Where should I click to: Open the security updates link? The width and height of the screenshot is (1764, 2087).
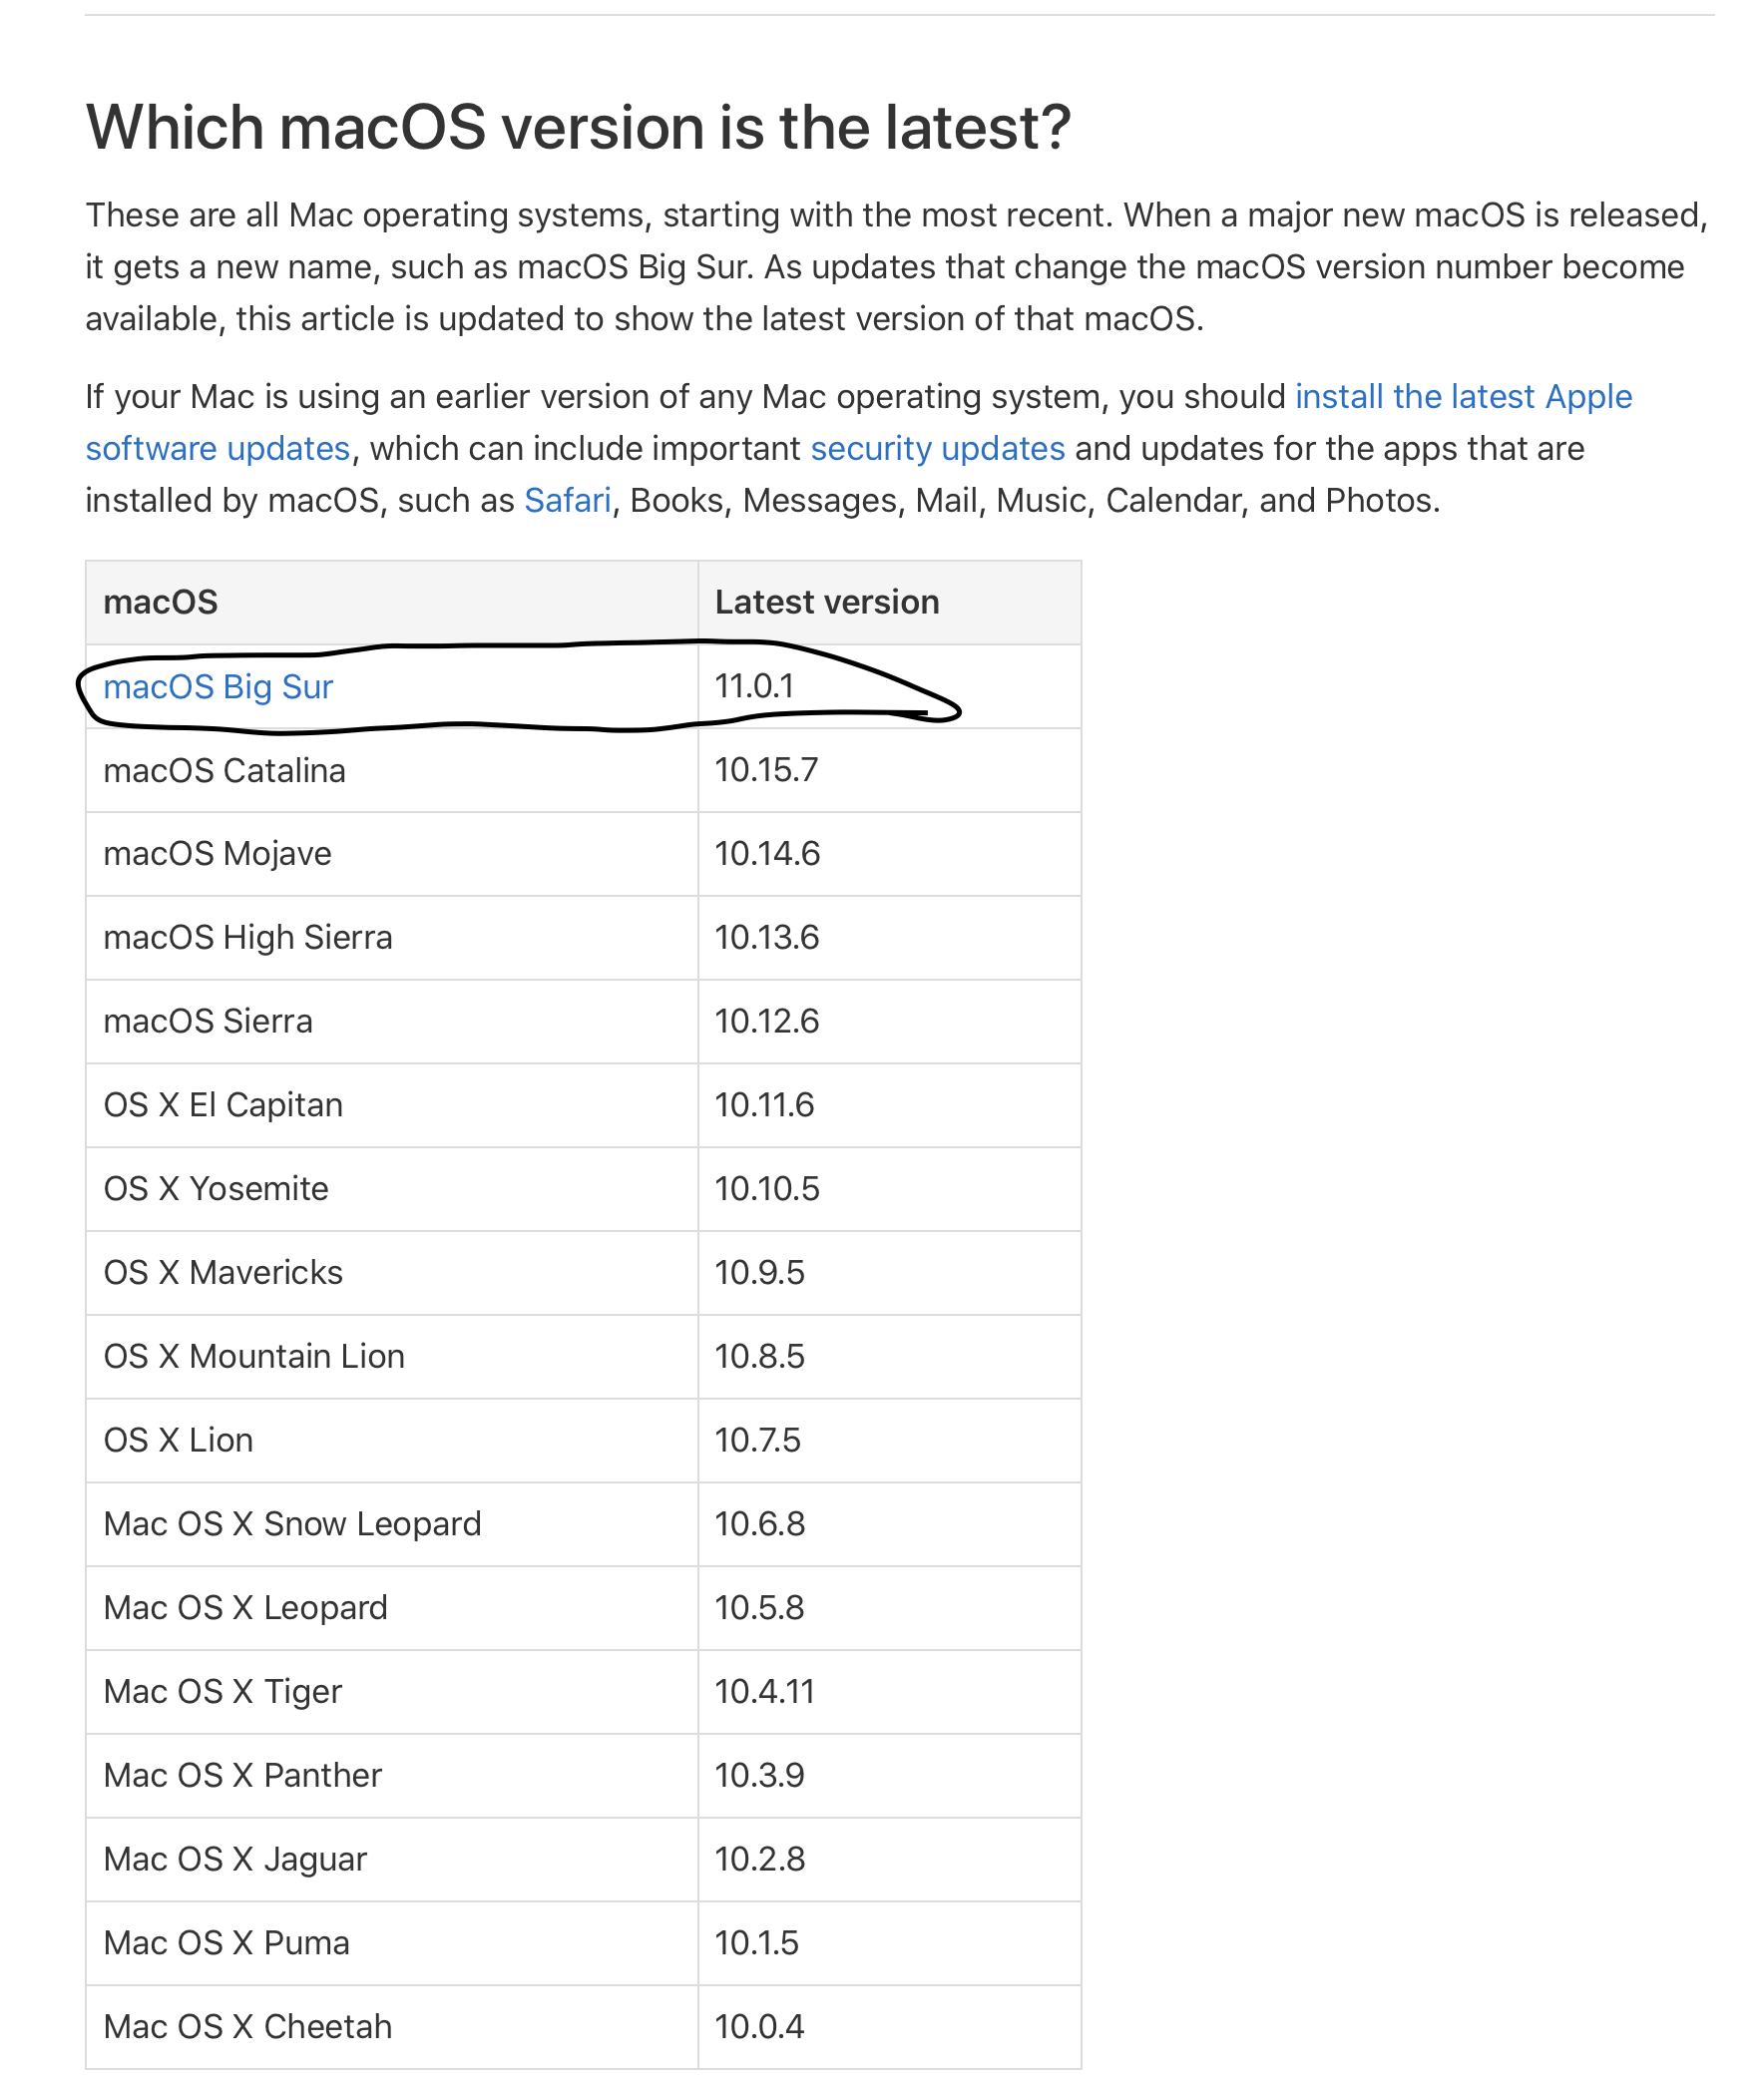tap(937, 449)
